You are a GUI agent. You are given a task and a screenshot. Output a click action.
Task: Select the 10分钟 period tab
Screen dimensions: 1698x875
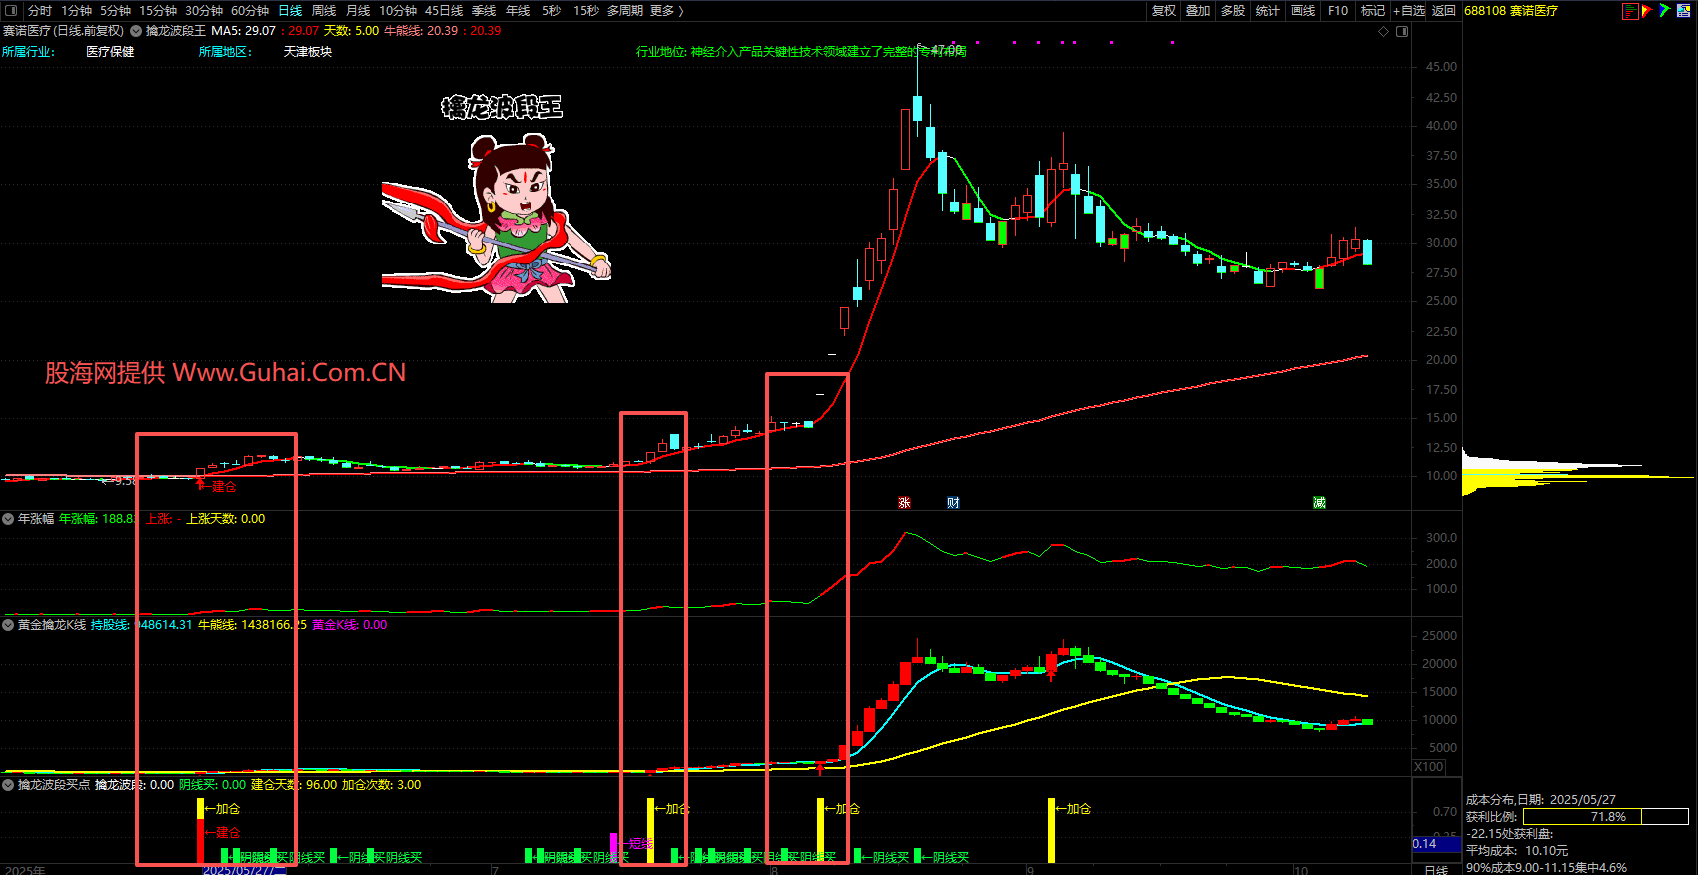point(398,11)
